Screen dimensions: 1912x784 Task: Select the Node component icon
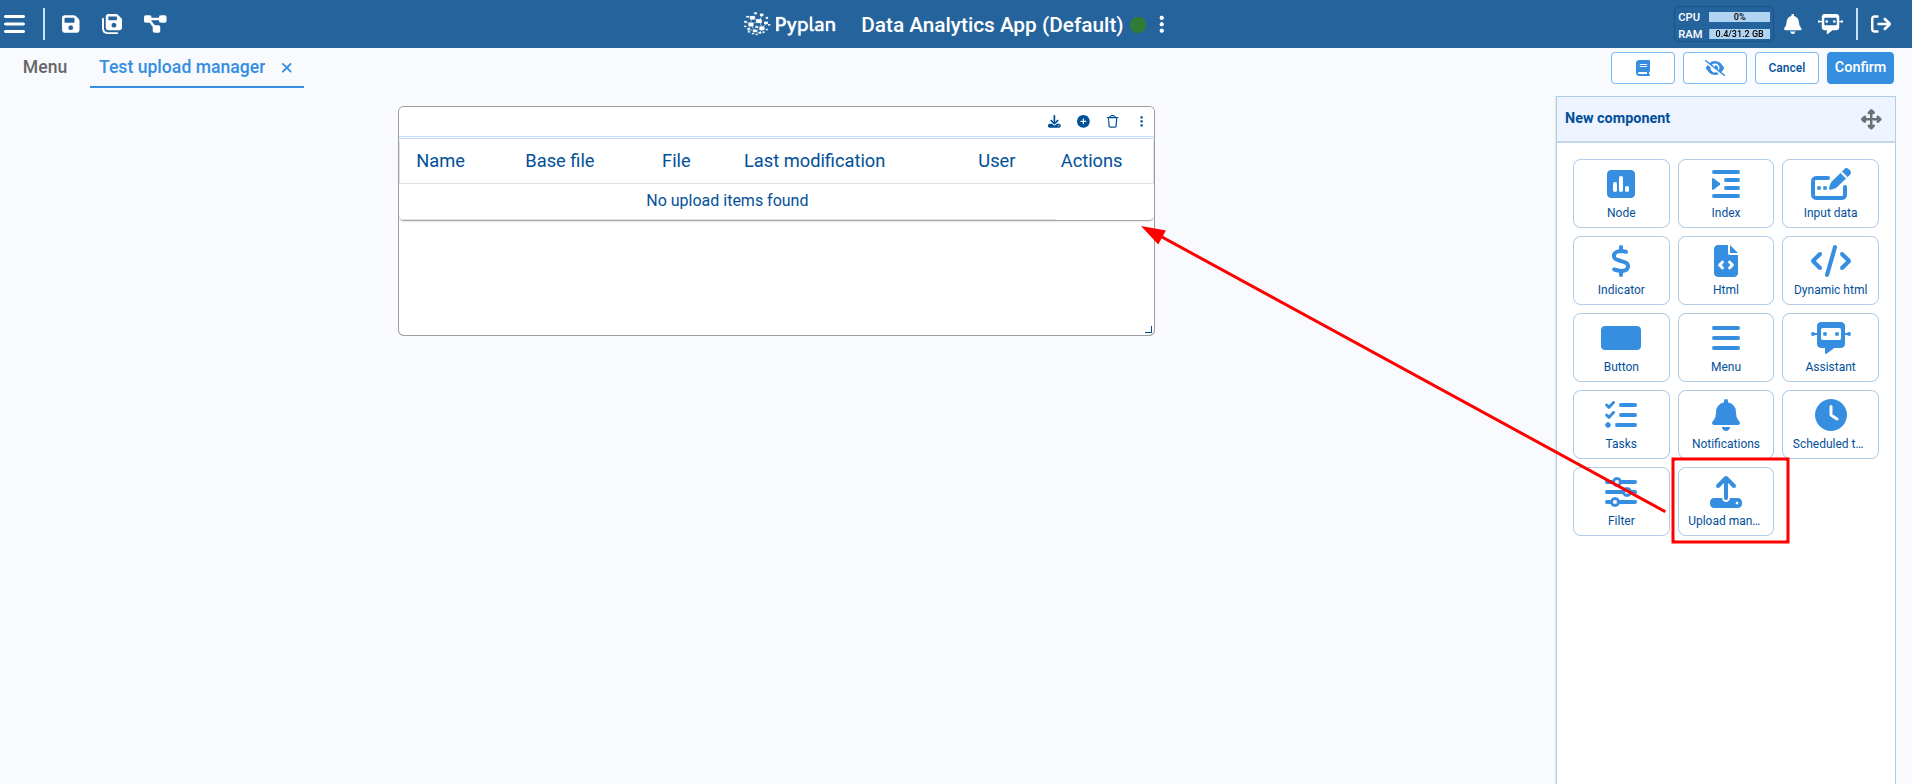[x=1620, y=193]
